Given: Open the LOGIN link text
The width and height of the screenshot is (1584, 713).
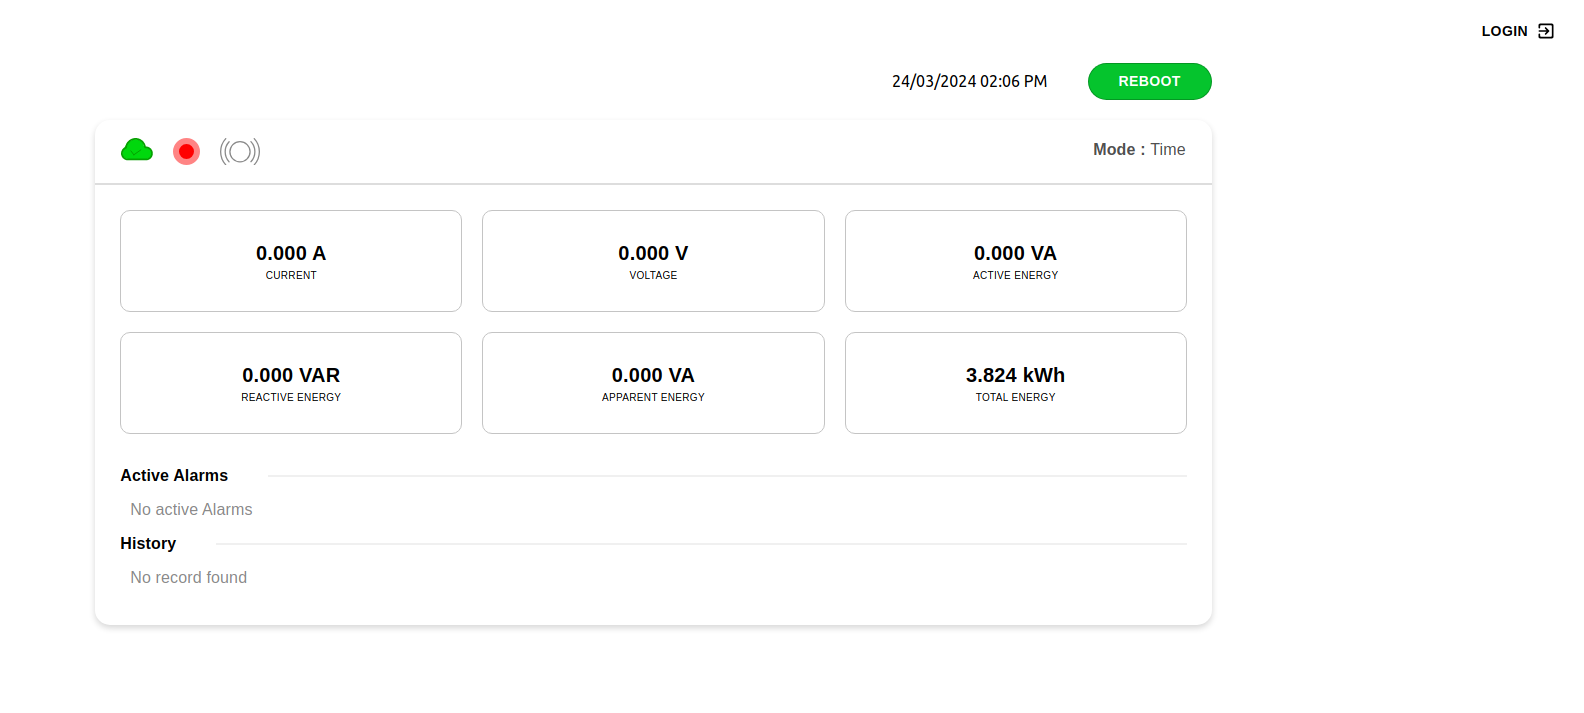Looking at the screenshot, I should click(x=1504, y=31).
